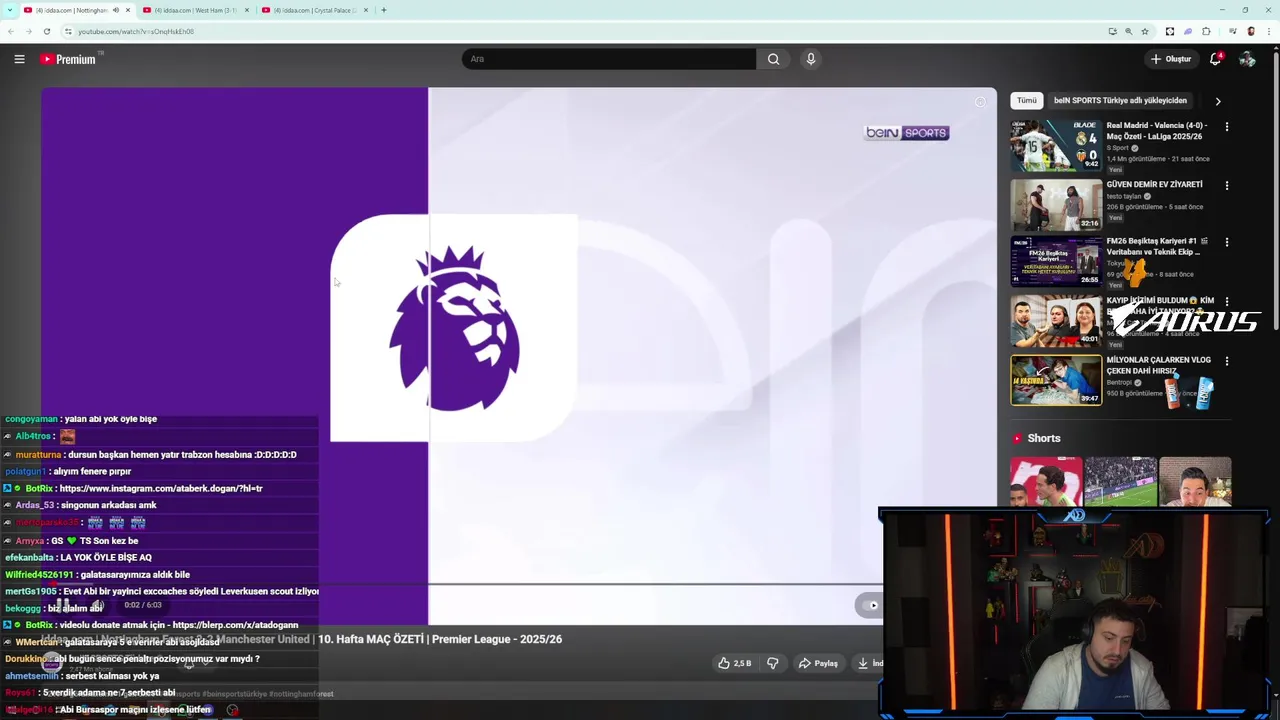Open MİLYONLAR ÇALARKEN VLOG thumbnail

(1056, 380)
